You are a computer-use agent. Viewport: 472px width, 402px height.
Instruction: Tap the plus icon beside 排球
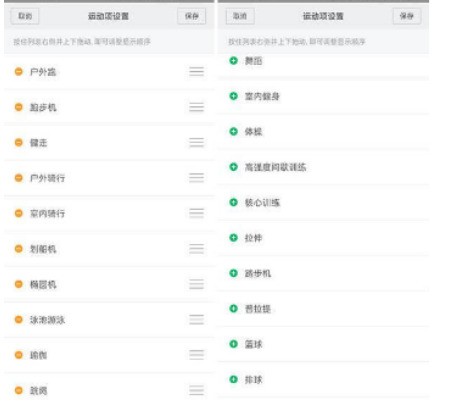pos(234,379)
